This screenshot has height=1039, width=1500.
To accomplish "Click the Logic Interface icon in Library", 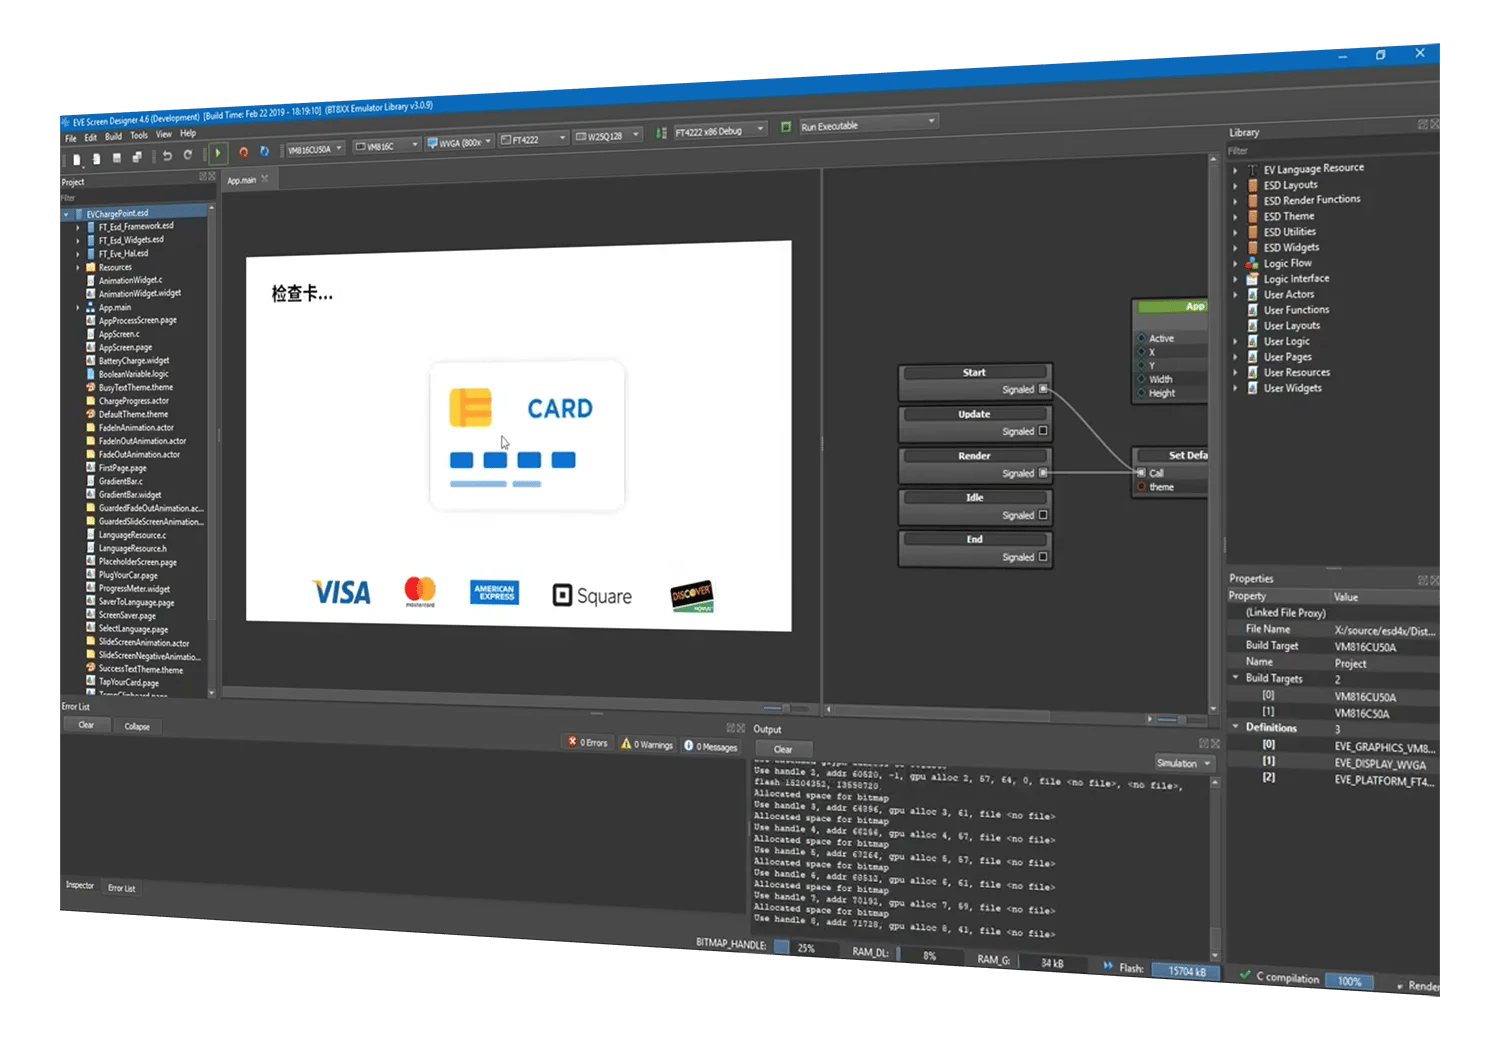I will pyautogui.click(x=1252, y=279).
